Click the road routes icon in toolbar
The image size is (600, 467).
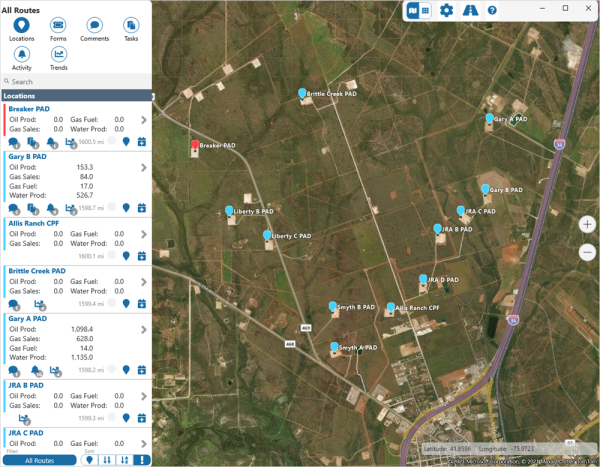(x=469, y=10)
